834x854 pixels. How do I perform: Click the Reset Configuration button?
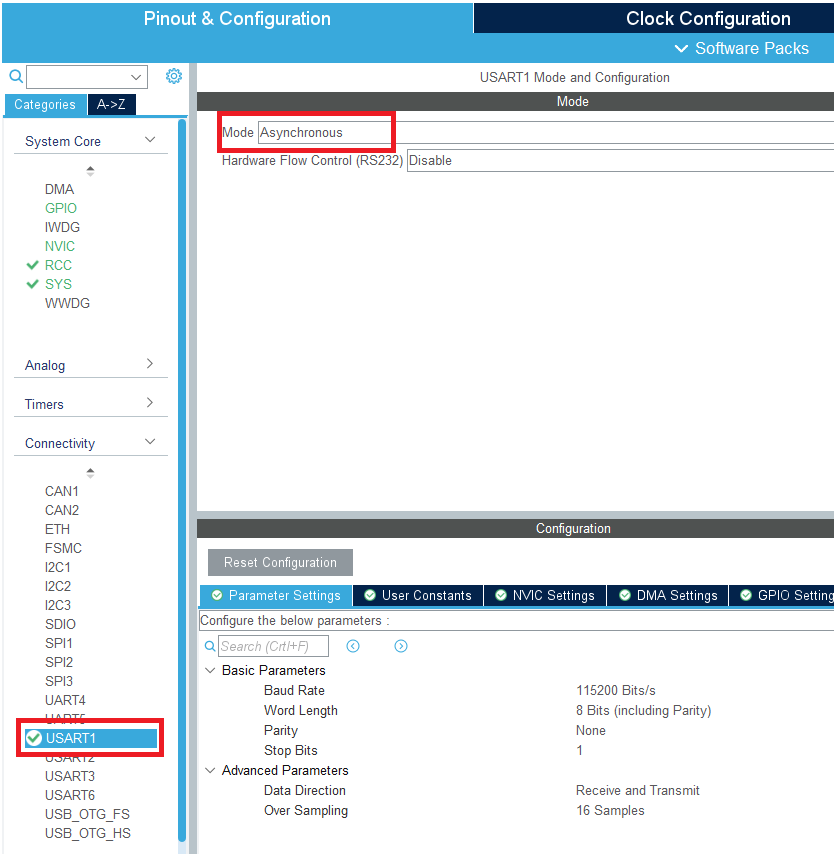281,563
